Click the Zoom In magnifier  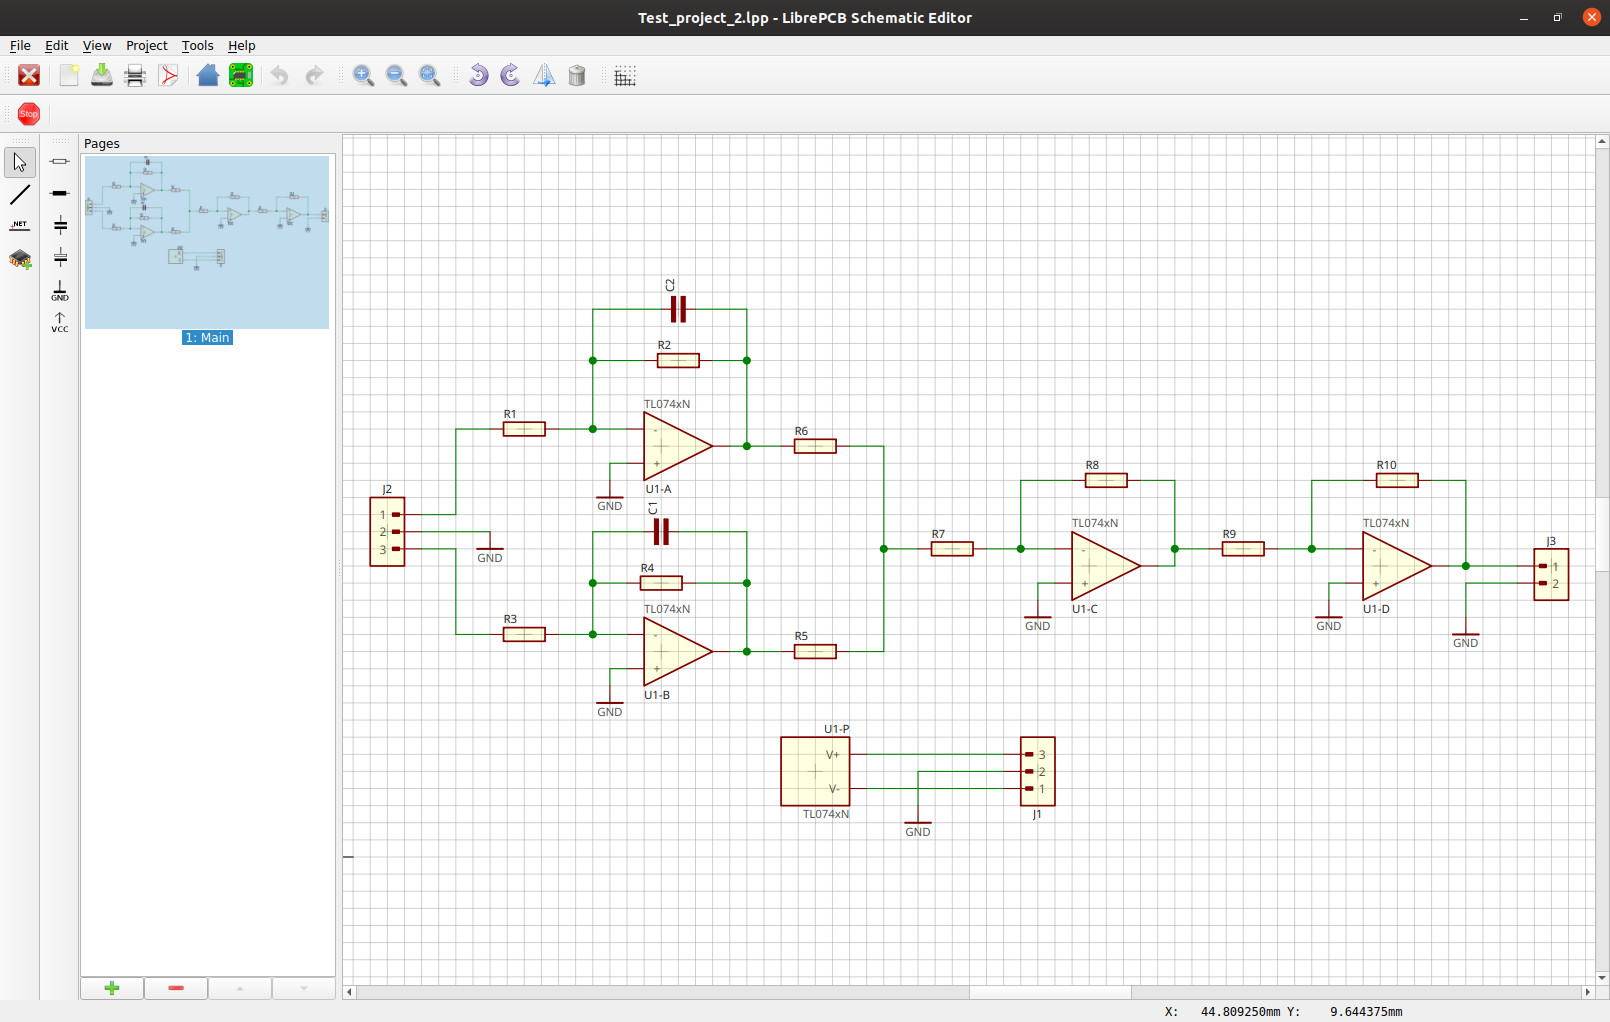pos(363,76)
